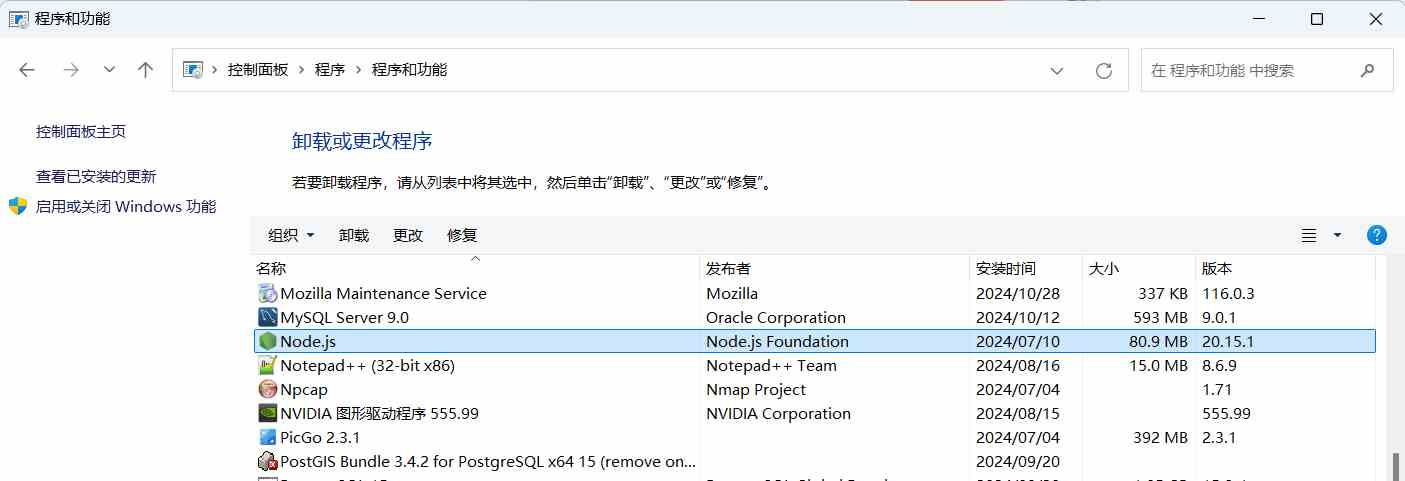The width and height of the screenshot is (1405, 481).
Task: Click Oracle Corporation publisher cell
Action: [776, 317]
